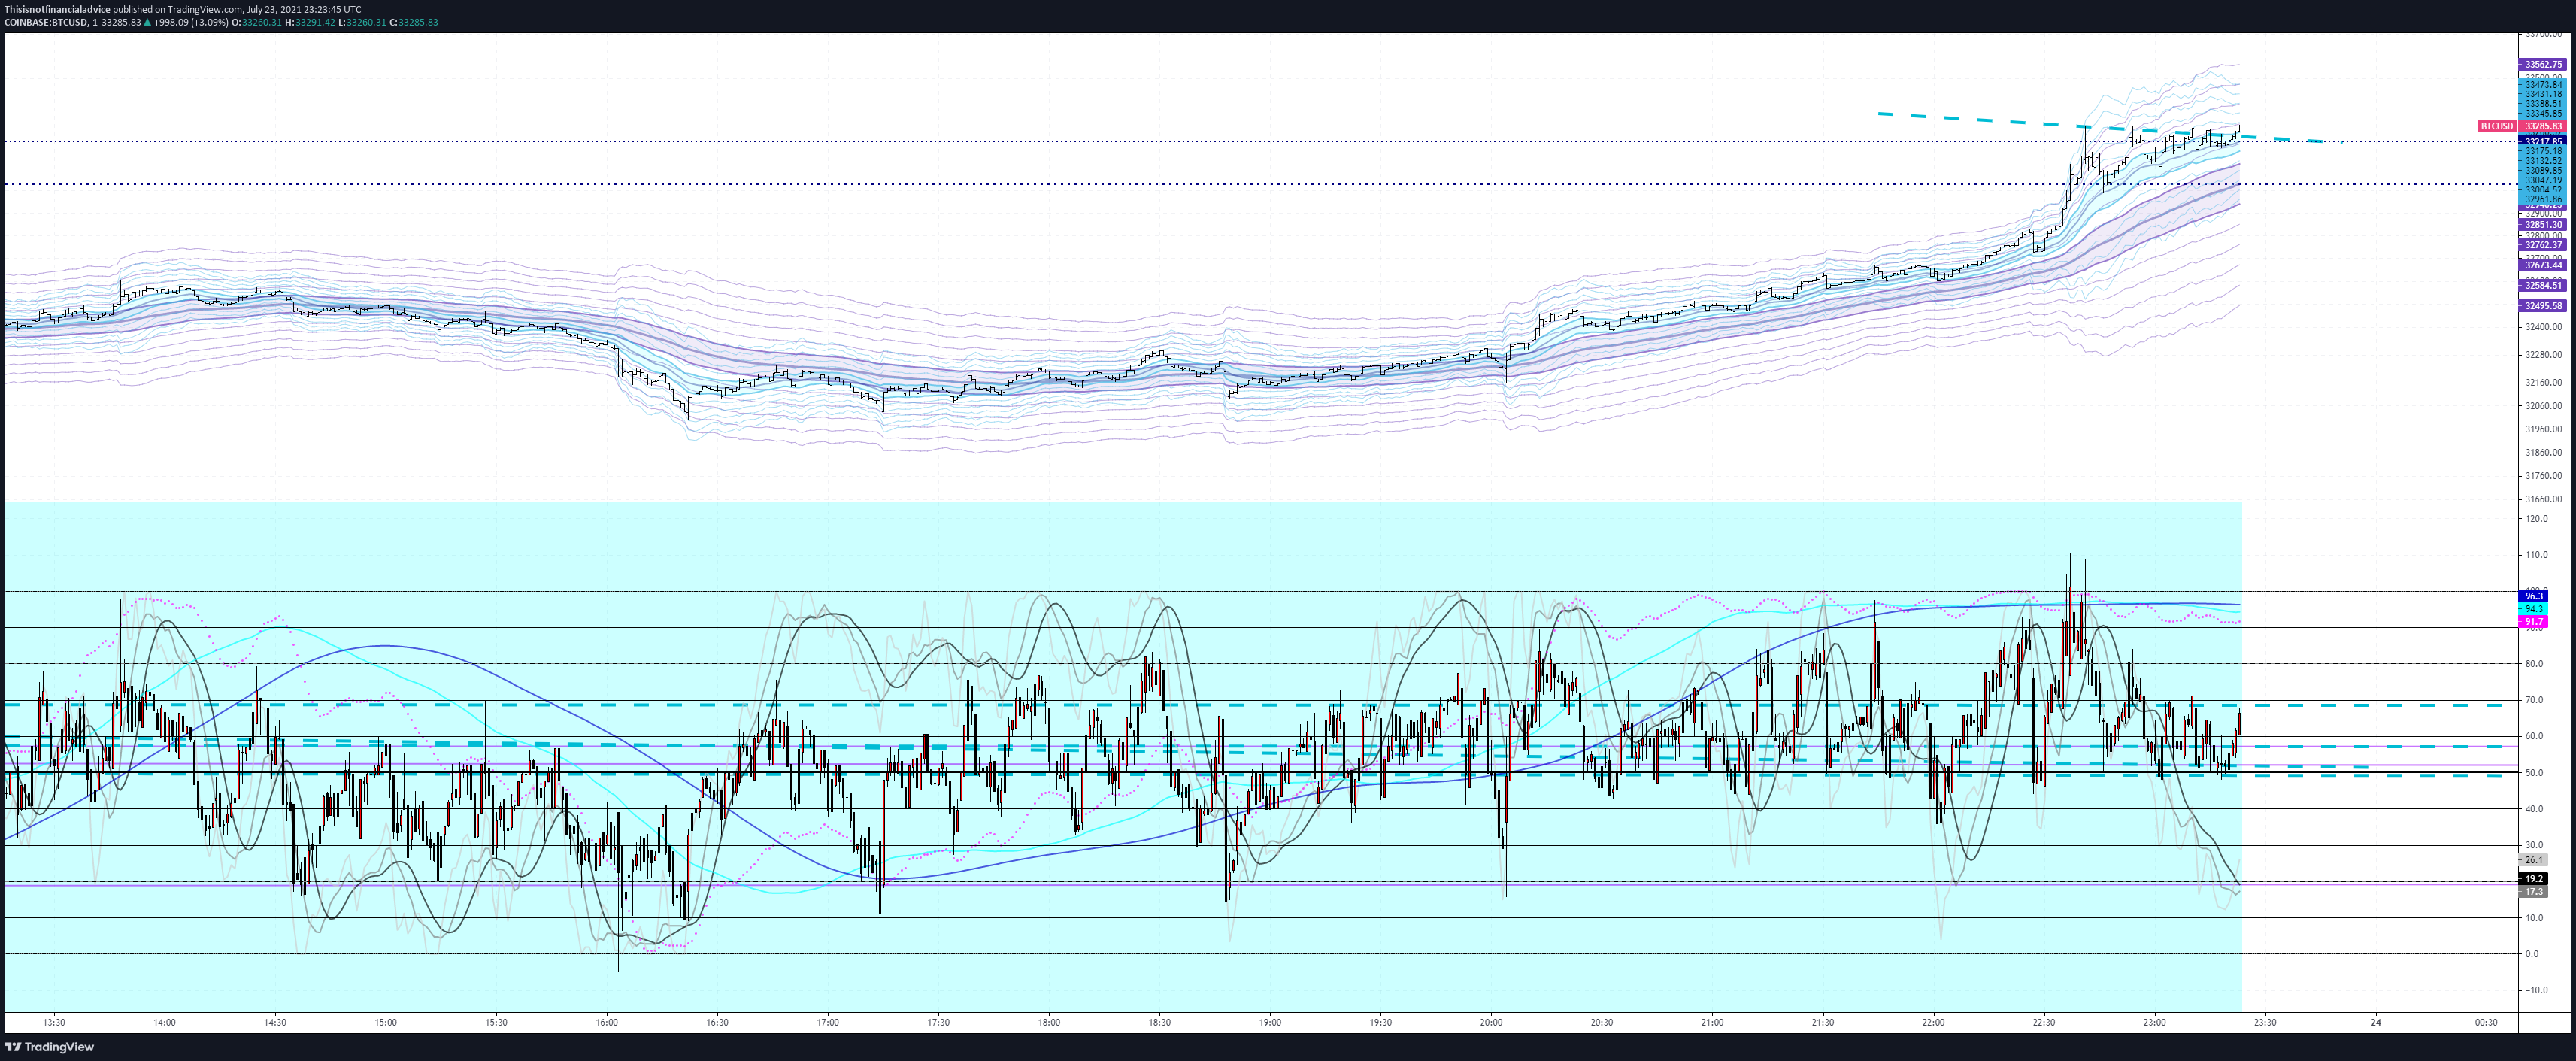Click the 32160.00 price axis tick
Image resolution: width=2576 pixels, height=1061 pixels.
[x=2543, y=383]
